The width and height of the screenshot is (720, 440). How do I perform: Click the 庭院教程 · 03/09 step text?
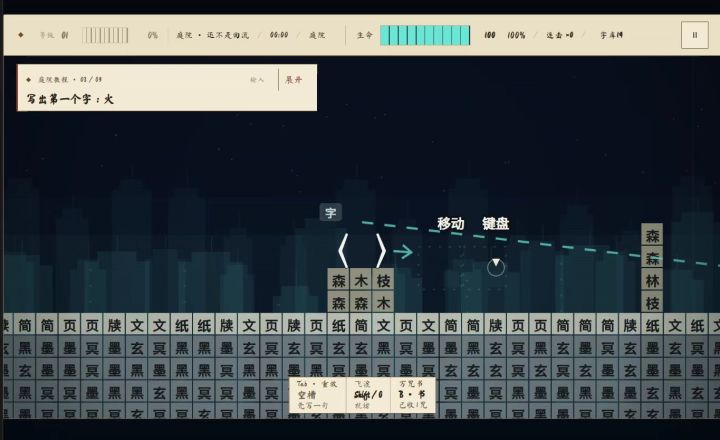(x=70, y=80)
